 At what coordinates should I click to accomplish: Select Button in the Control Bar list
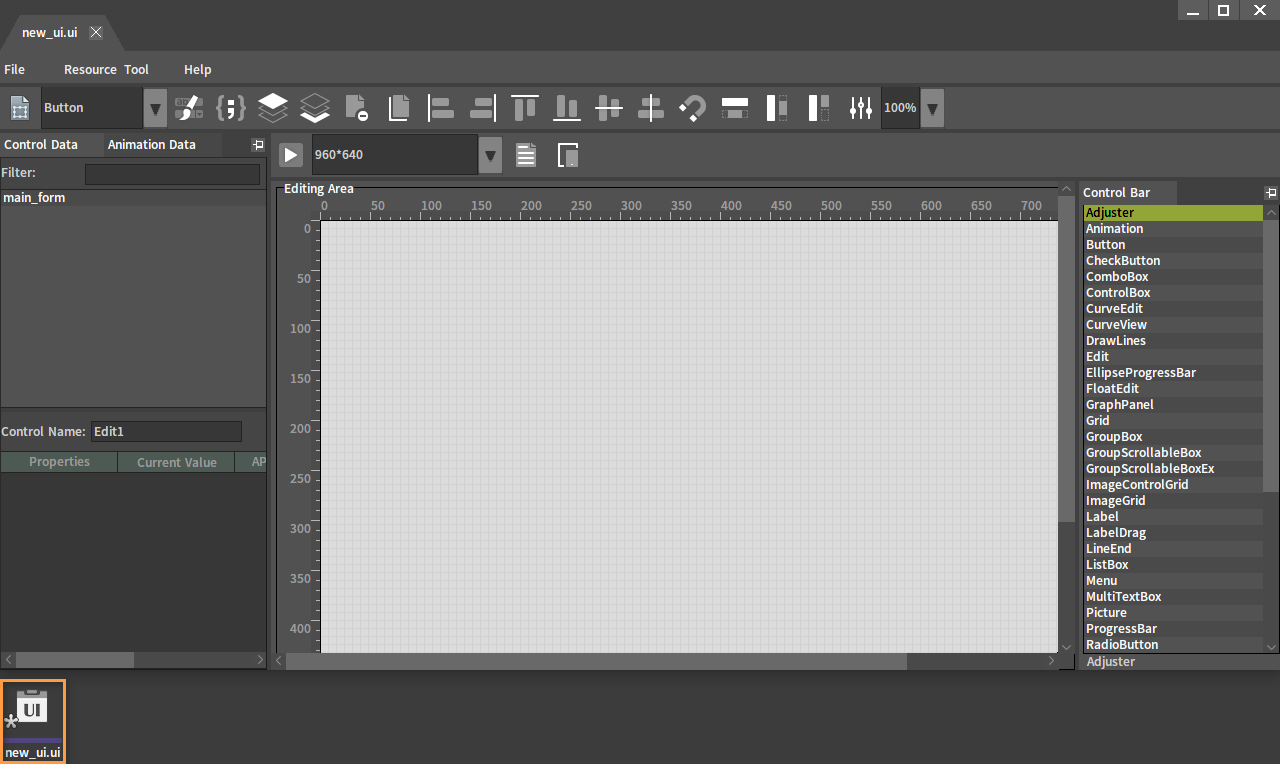pos(1173,245)
